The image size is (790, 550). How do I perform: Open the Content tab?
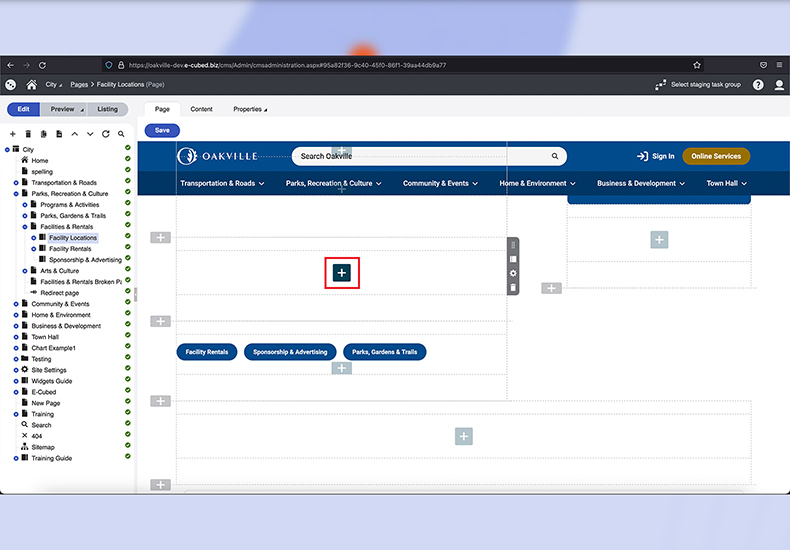pos(201,109)
